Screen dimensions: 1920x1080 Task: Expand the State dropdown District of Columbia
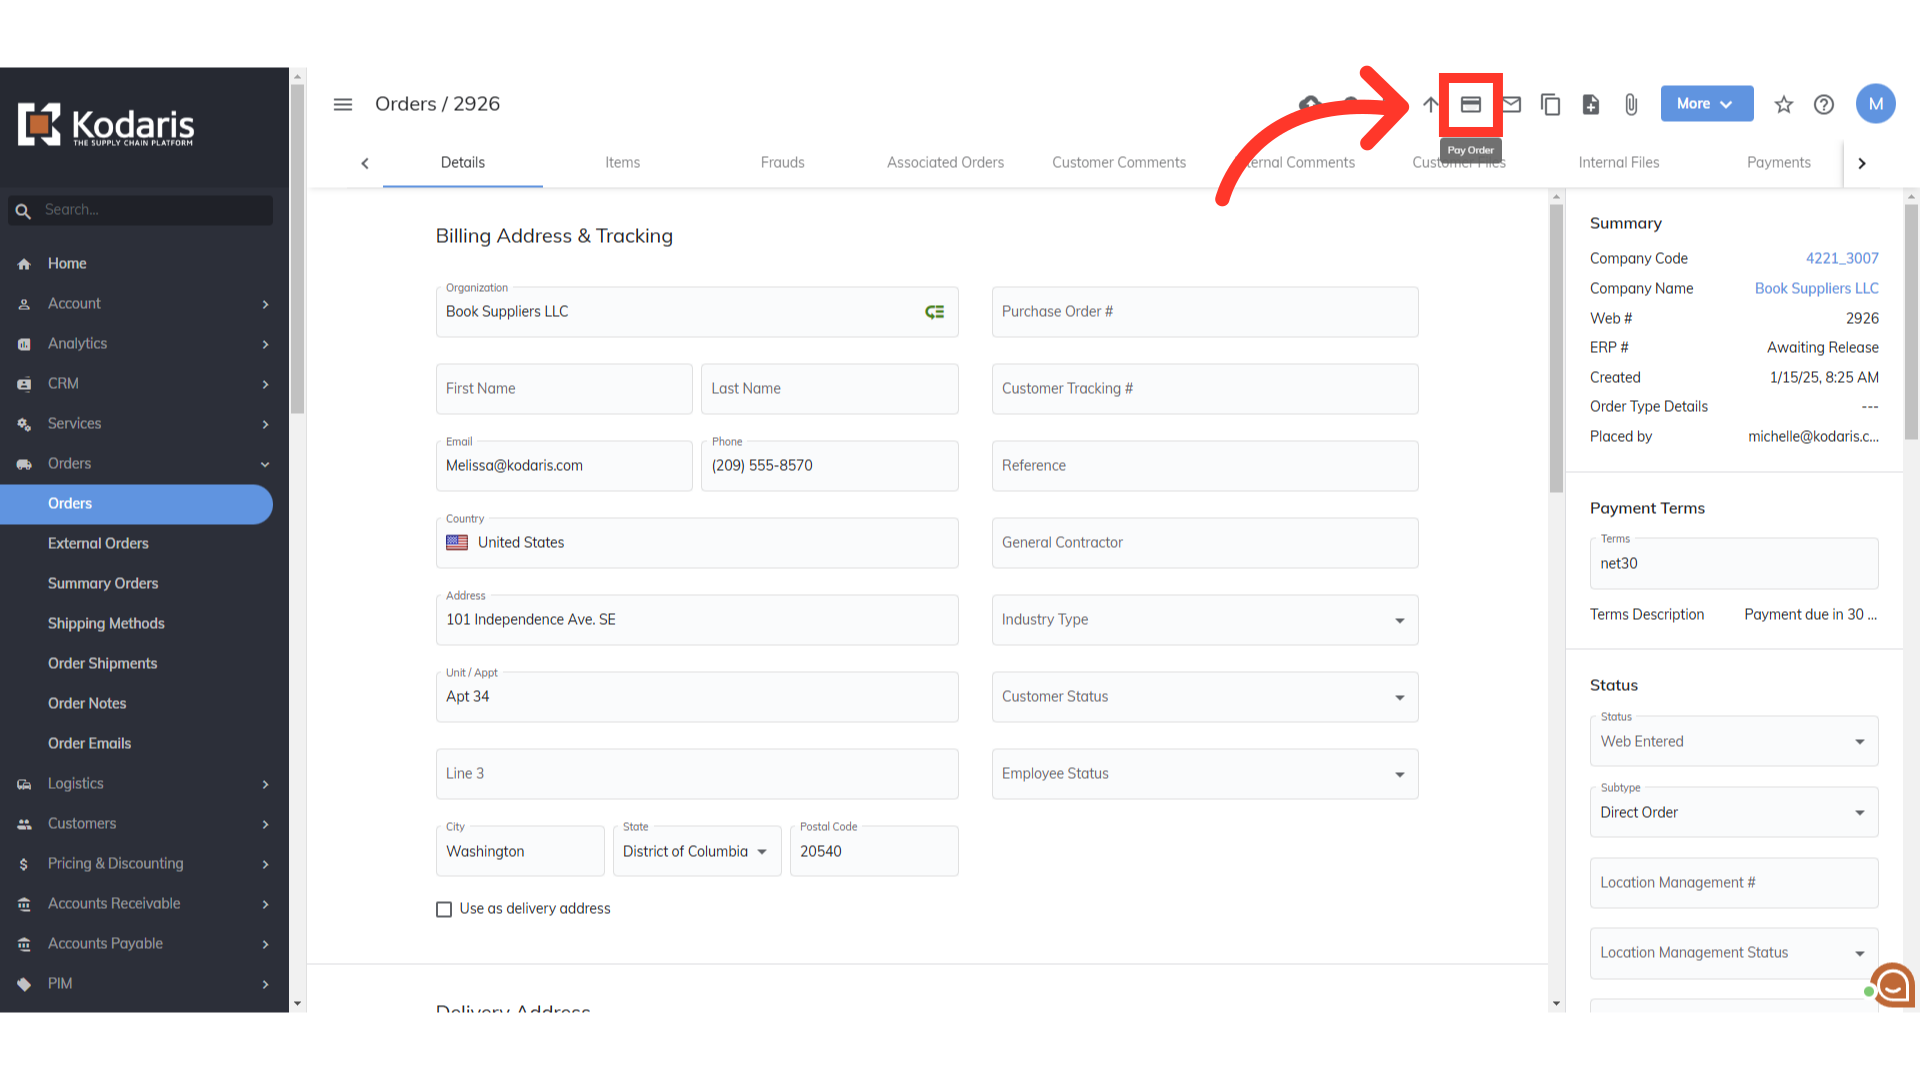pyautogui.click(x=697, y=851)
